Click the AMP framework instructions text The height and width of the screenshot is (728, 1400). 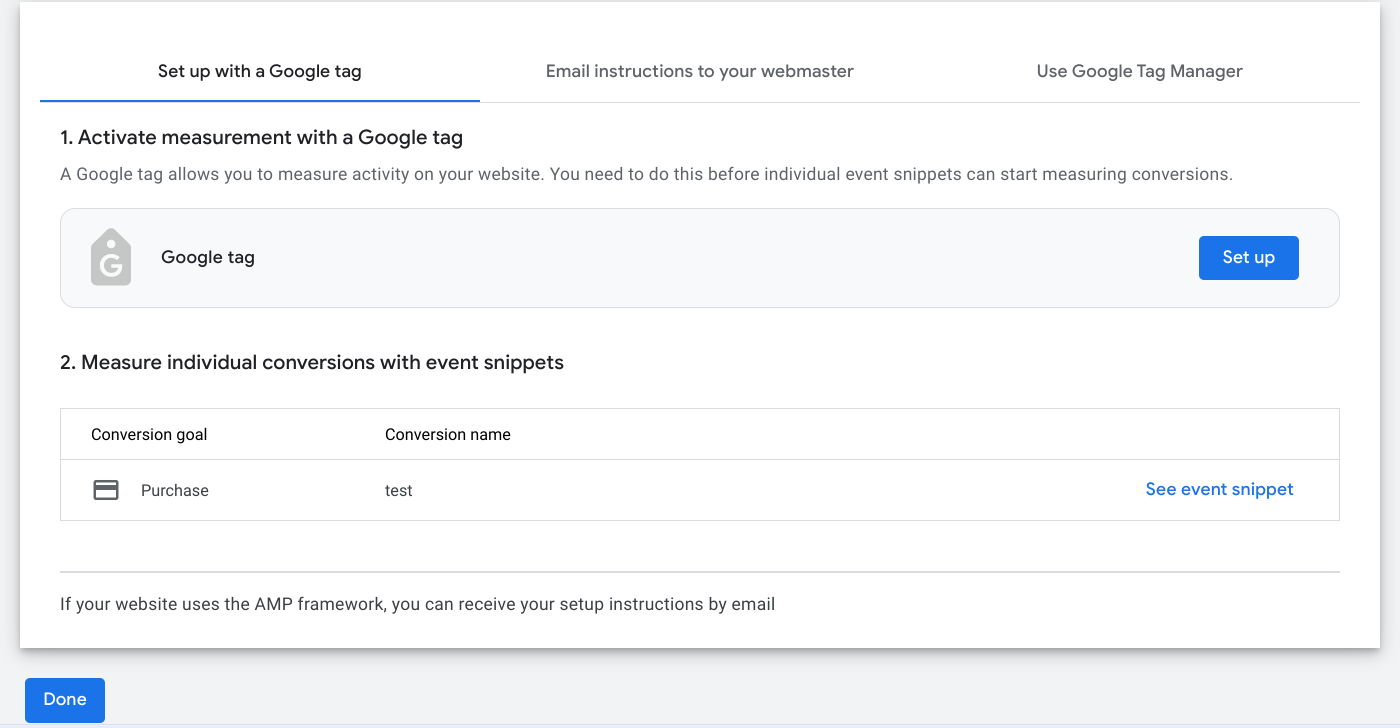tap(417, 604)
